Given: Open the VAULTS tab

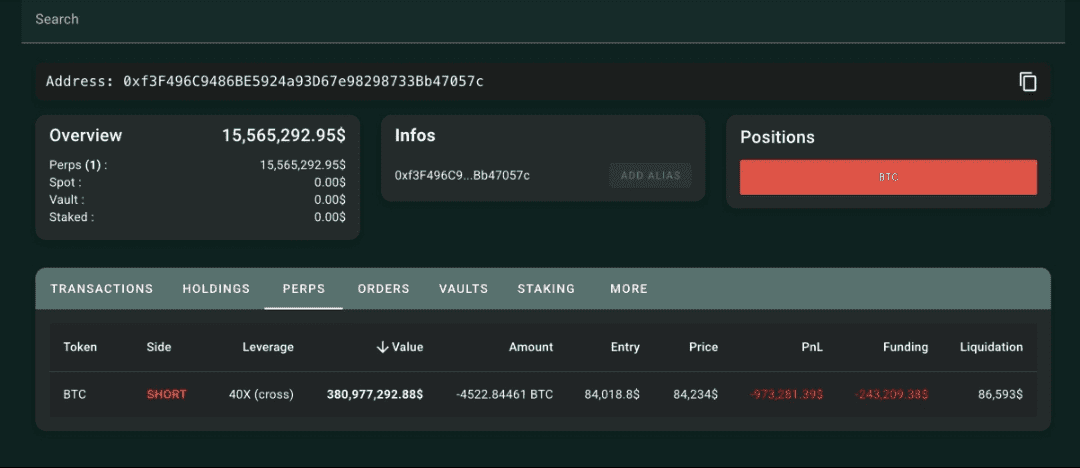Looking at the screenshot, I should [x=464, y=289].
